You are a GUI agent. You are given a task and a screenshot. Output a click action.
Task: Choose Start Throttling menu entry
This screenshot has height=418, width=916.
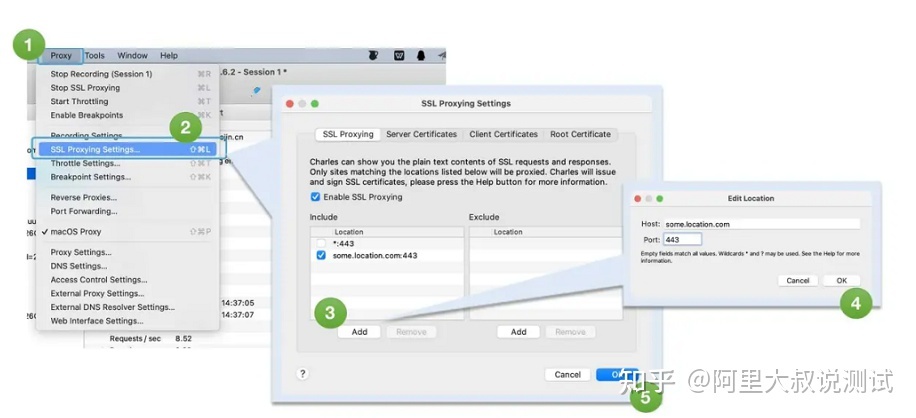coord(127,102)
